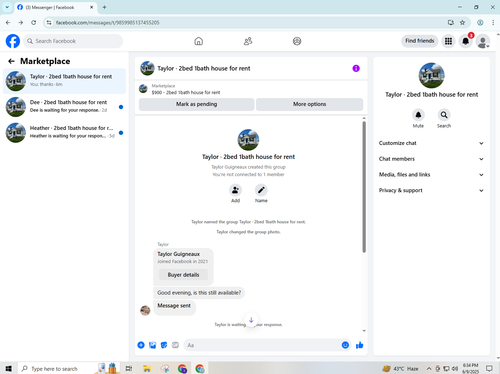Search in conversation magnifier icon
Screen dimensions: 500x374
coord(444,115)
